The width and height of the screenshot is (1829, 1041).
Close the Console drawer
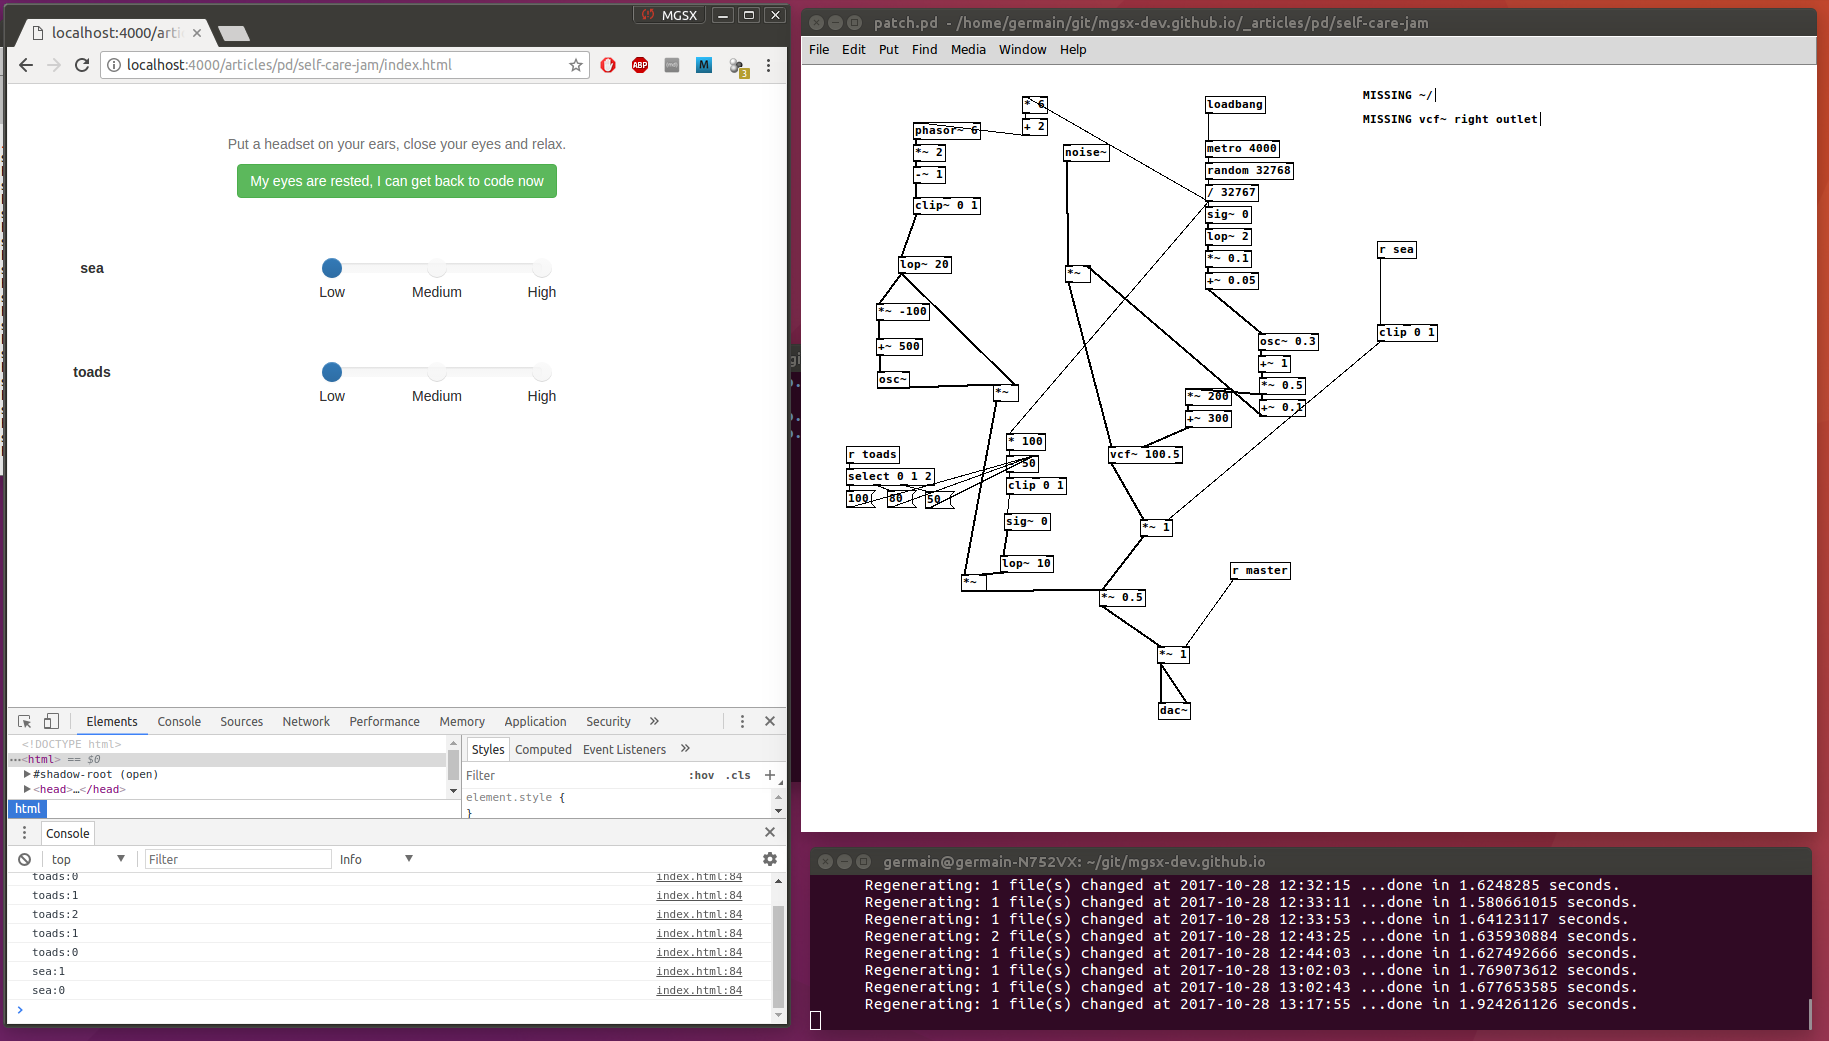click(x=770, y=832)
